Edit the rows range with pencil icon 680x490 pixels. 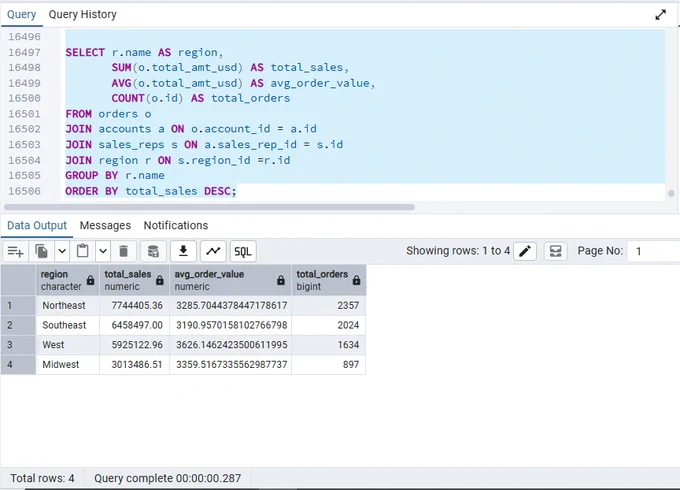click(525, 251)
